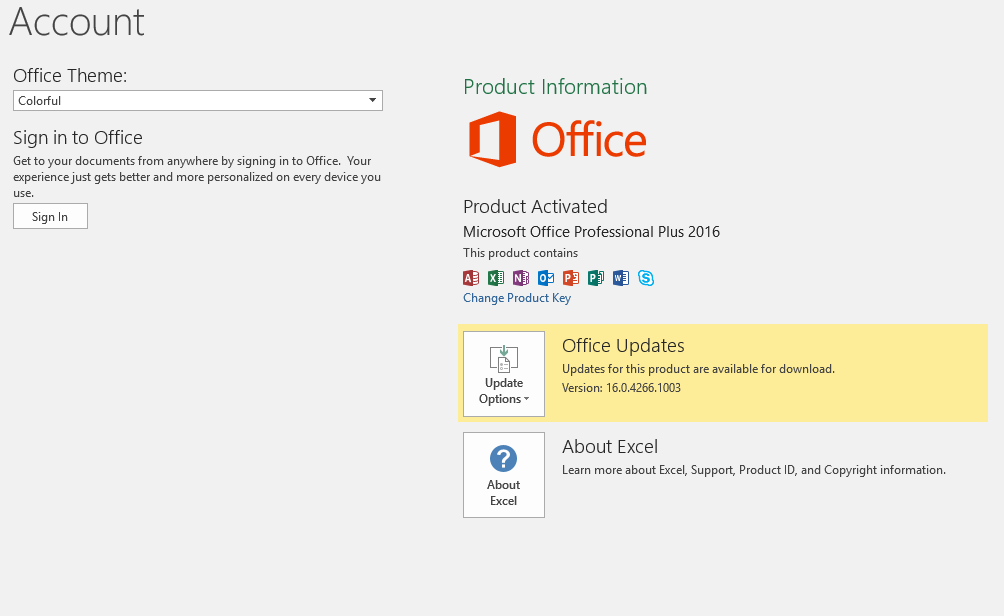1004x616 pixels.
Task: Click the Publisher product icon
Action: 596,278
